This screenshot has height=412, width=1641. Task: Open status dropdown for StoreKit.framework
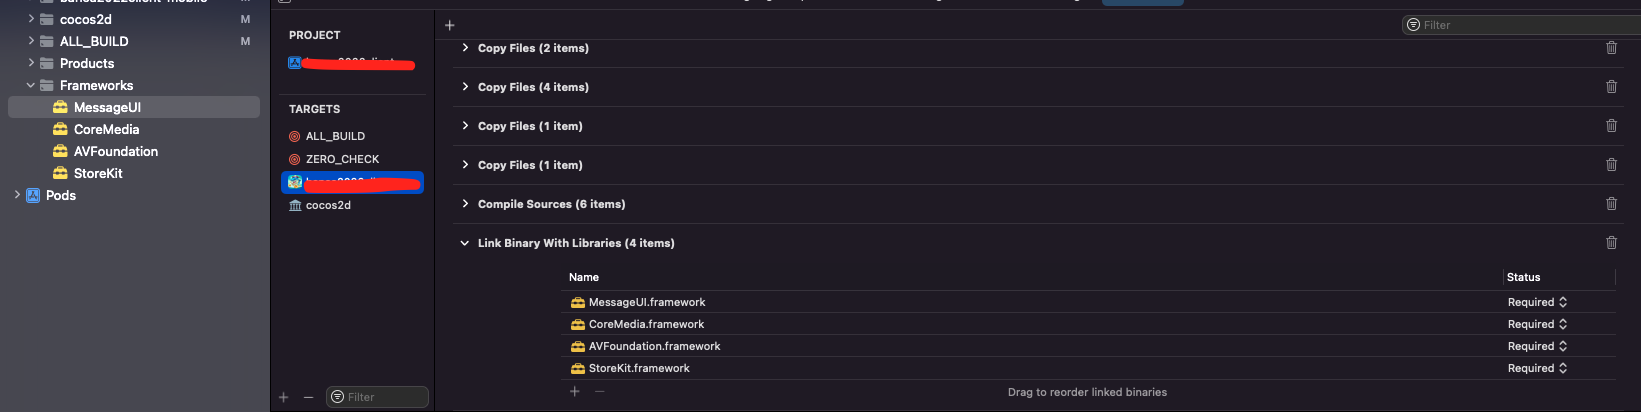[1537, 368]
